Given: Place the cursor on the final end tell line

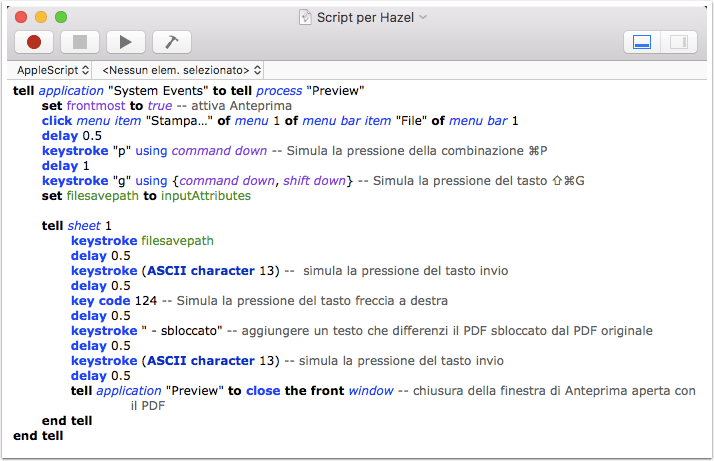Looking at the screenshot, I should (x=38, y=436).
